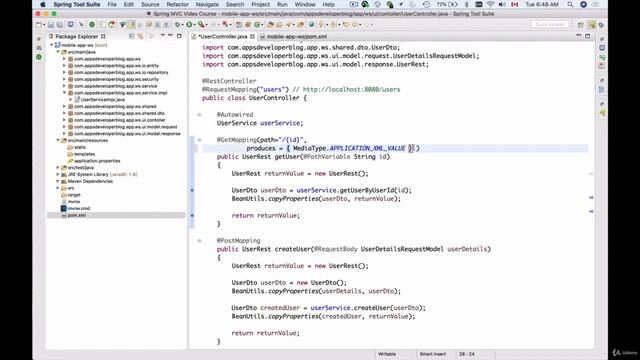Click the Save All toolbar icon
The width and height of the screenshot is (640, 360).
60,25
